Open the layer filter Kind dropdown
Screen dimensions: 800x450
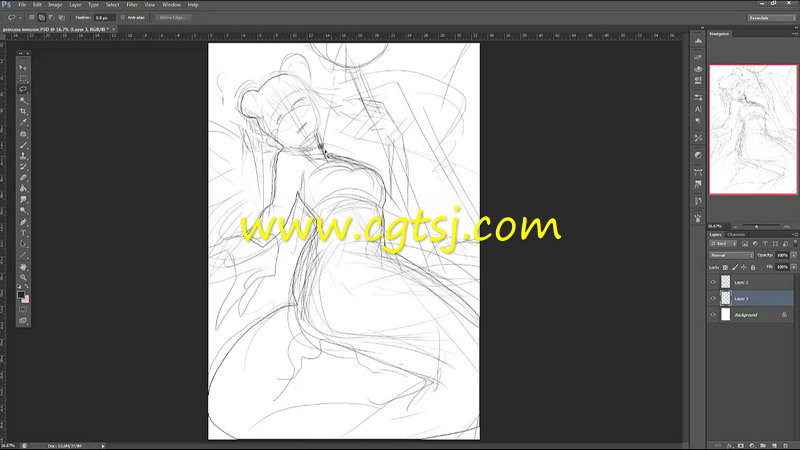723,244
